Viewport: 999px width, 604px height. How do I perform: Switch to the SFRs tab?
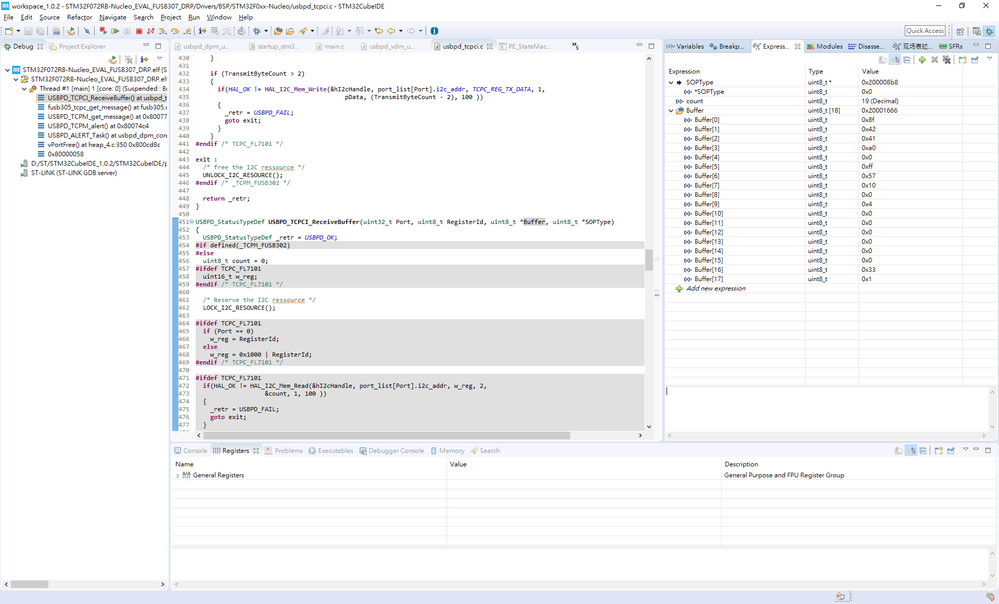[x=951, y=47]
